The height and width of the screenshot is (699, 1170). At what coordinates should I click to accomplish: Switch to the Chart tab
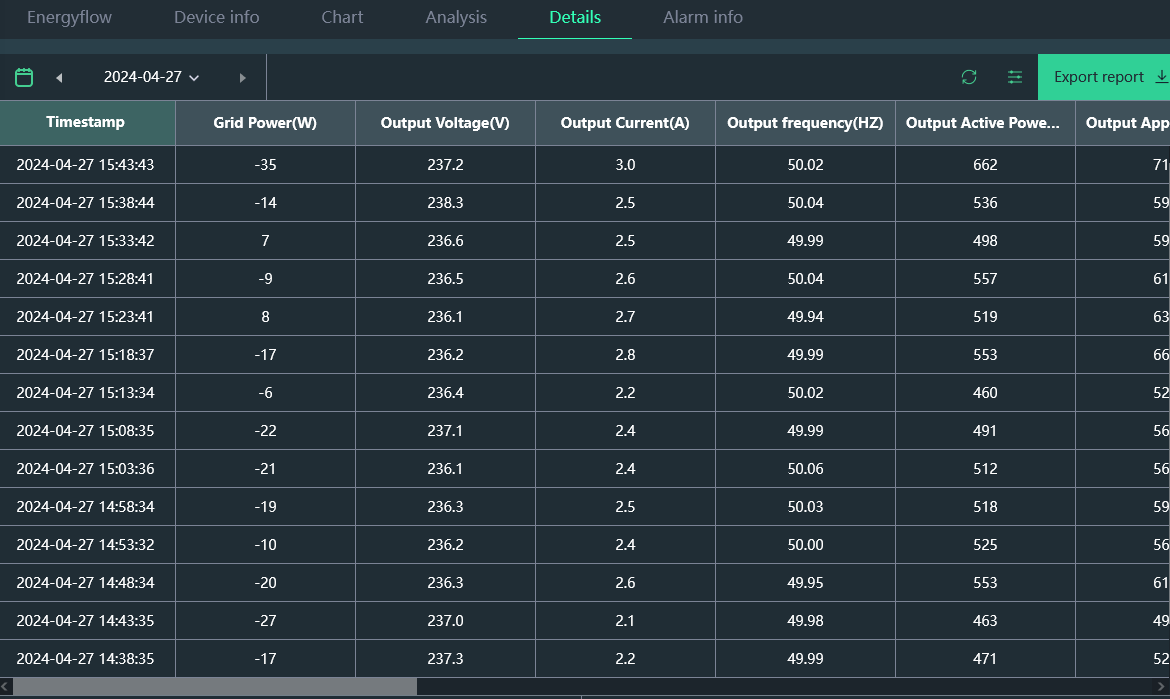342,17
